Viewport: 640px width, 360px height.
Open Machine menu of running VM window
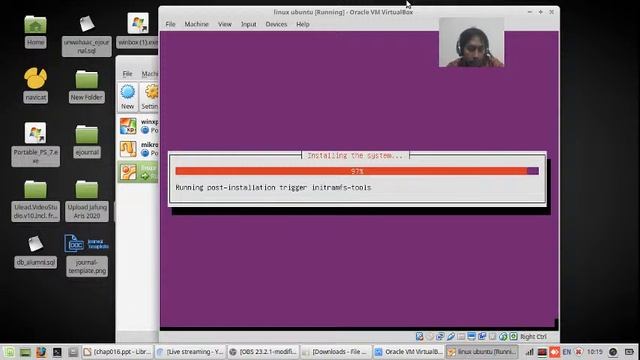pyautogui.click(x=196, y=24)
